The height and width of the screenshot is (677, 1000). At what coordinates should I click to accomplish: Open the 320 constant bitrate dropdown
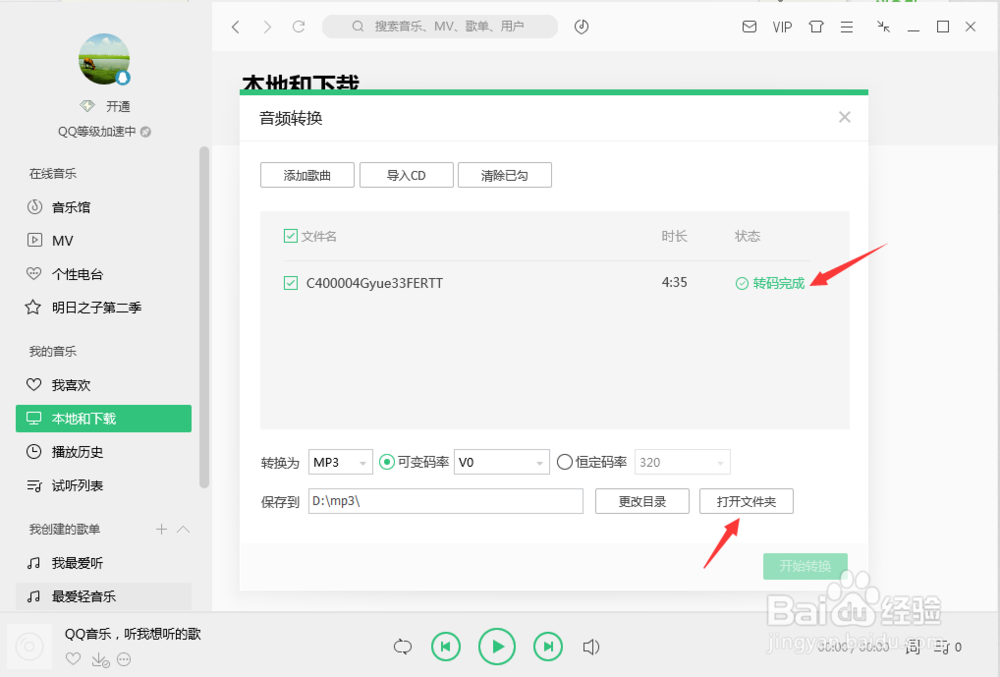tap(682, 462)
